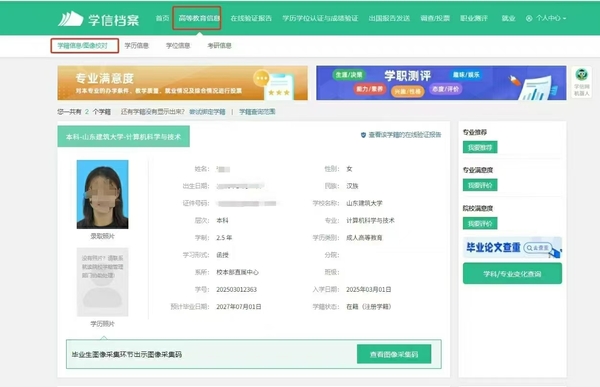Click 我要评价 button under 专业满意度
600x387 pixels.
coord(480,185)
